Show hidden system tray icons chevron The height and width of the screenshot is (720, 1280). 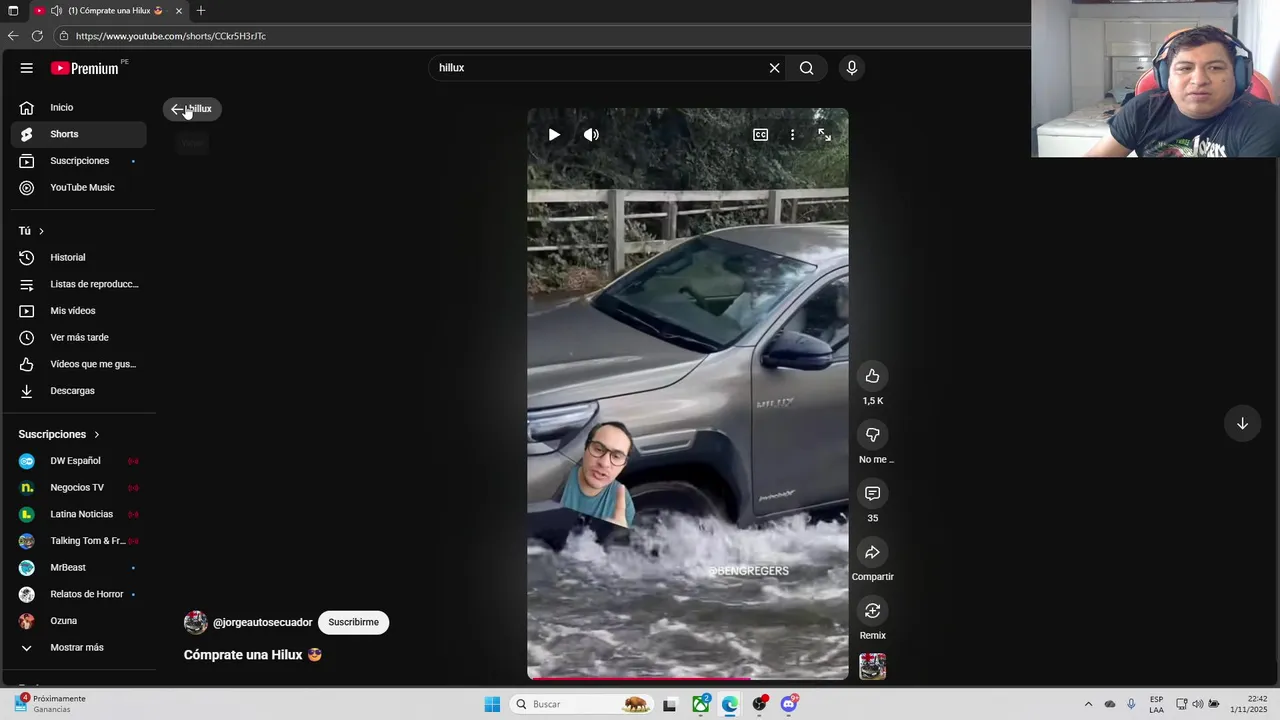(1088, 704)
